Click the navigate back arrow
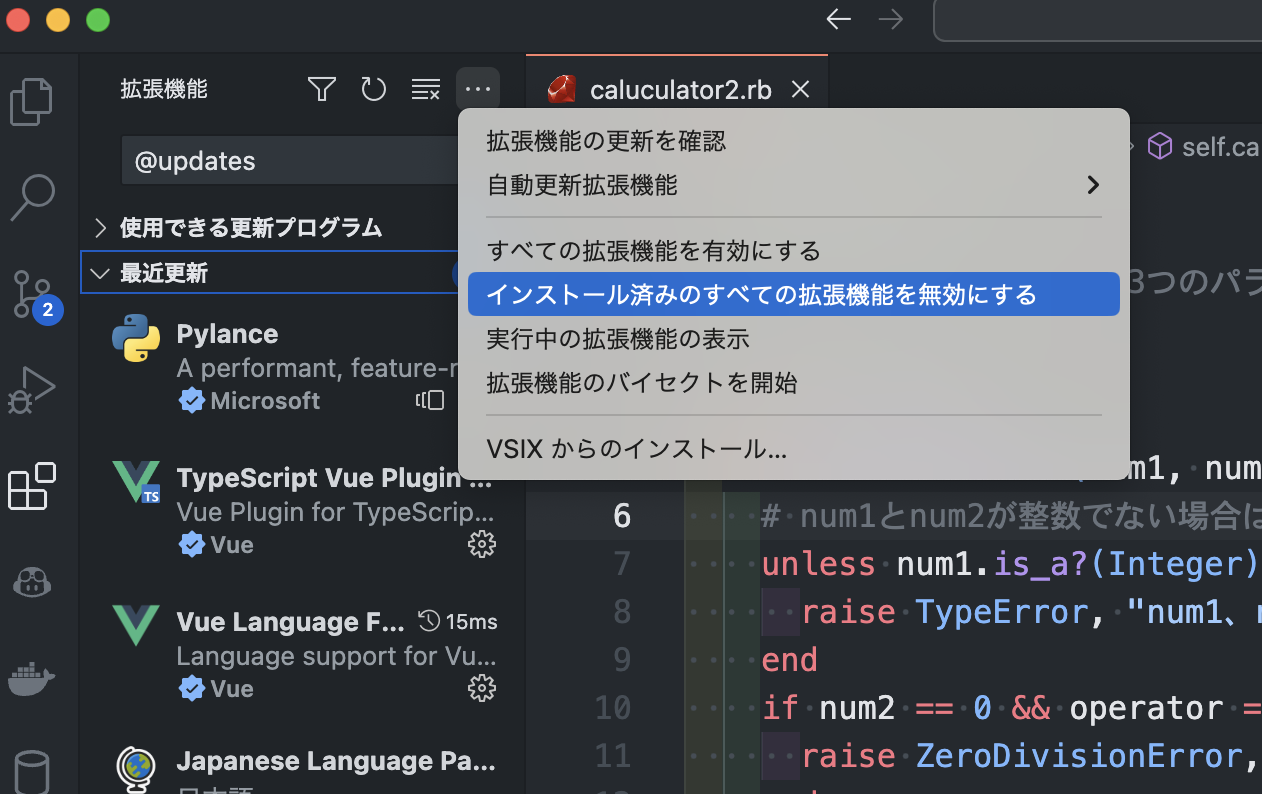1262x794 pixels. tap(838, 19)
